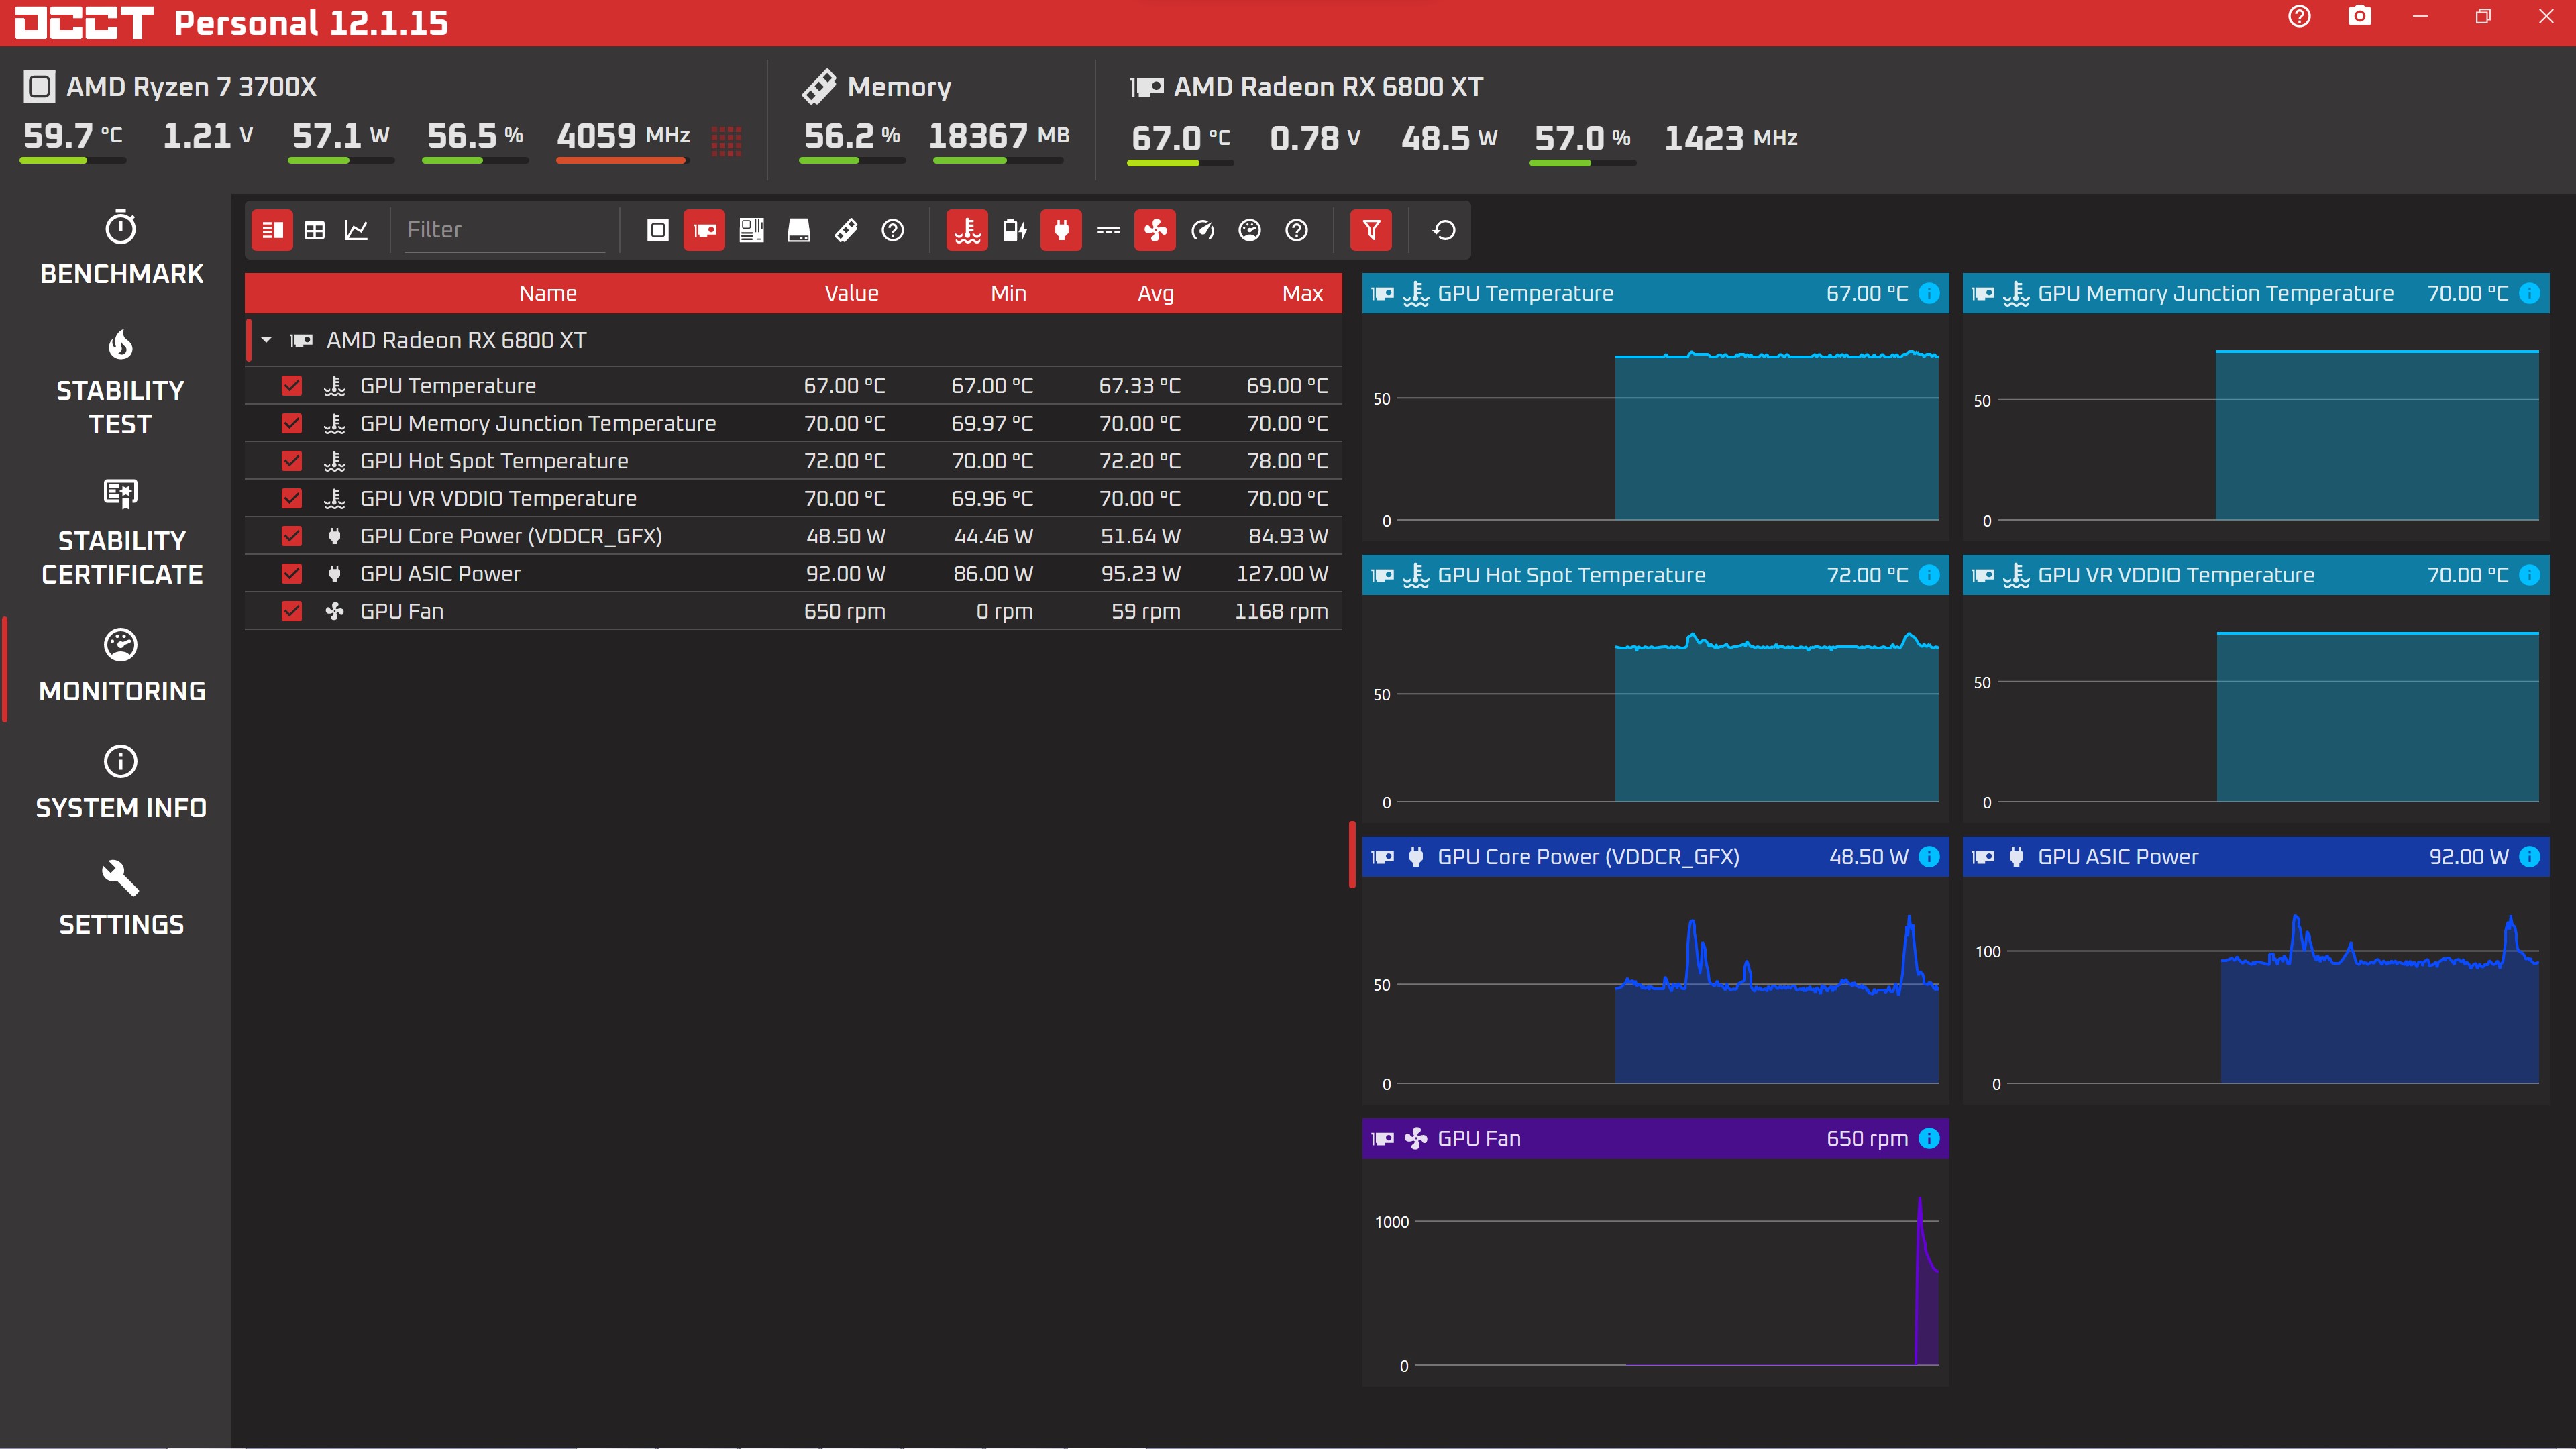This screenshot has width=2576, height=1449.
Task: Uncheck GPU VR VDDIO Temperature checkbox
Action: click(291, 498)
